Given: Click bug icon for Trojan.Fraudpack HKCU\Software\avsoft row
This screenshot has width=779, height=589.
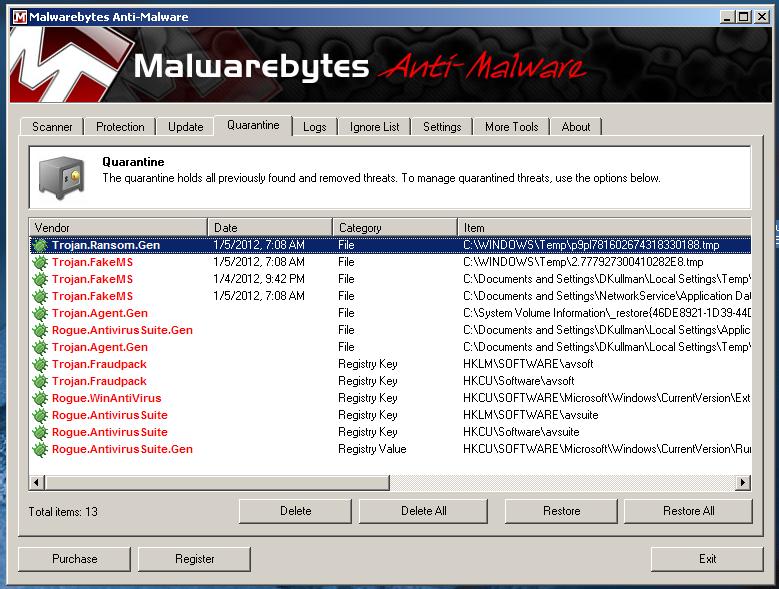Looking at the screenshot, I should click(40, 381).
